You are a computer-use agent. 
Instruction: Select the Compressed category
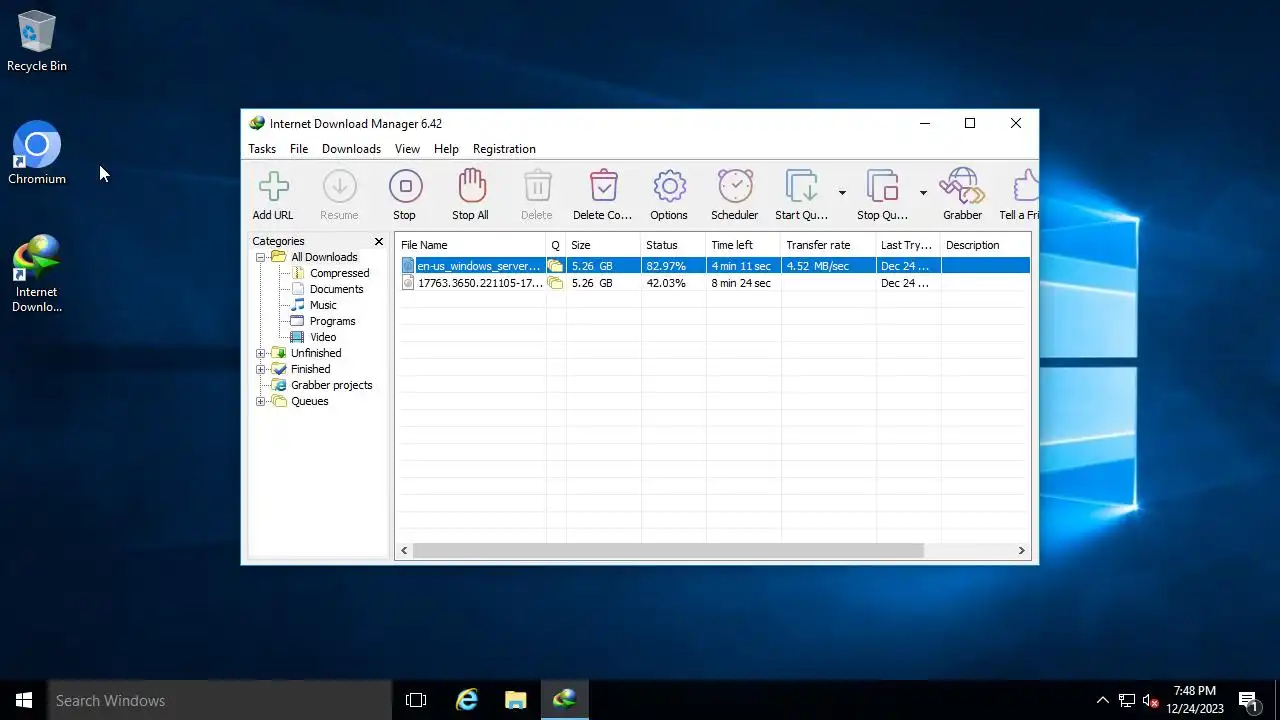pos(339,273)
